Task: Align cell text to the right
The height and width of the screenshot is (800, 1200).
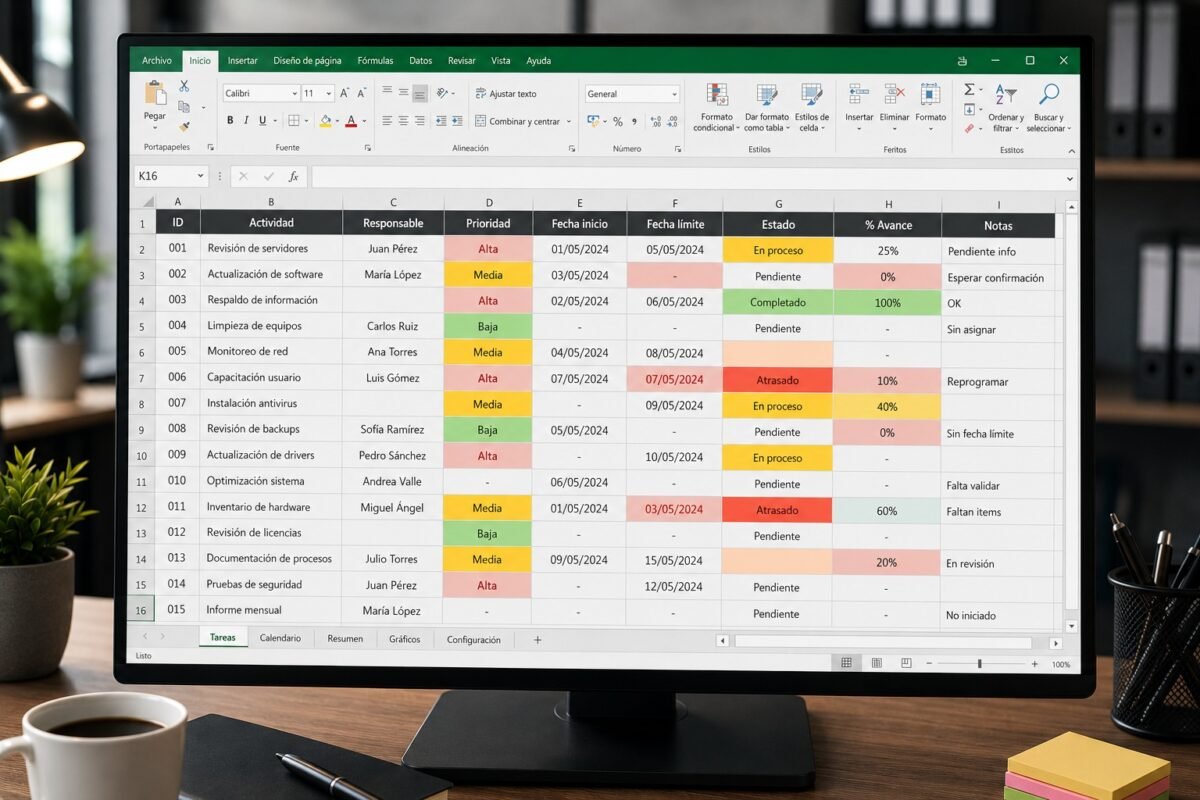Action: (420, 121)
